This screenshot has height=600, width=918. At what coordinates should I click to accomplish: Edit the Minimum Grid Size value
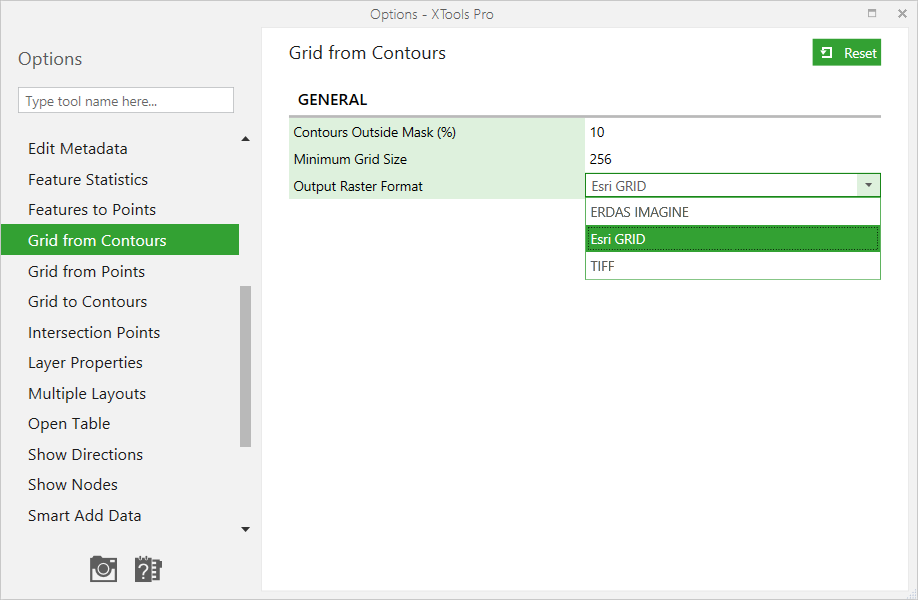(732, 159)
